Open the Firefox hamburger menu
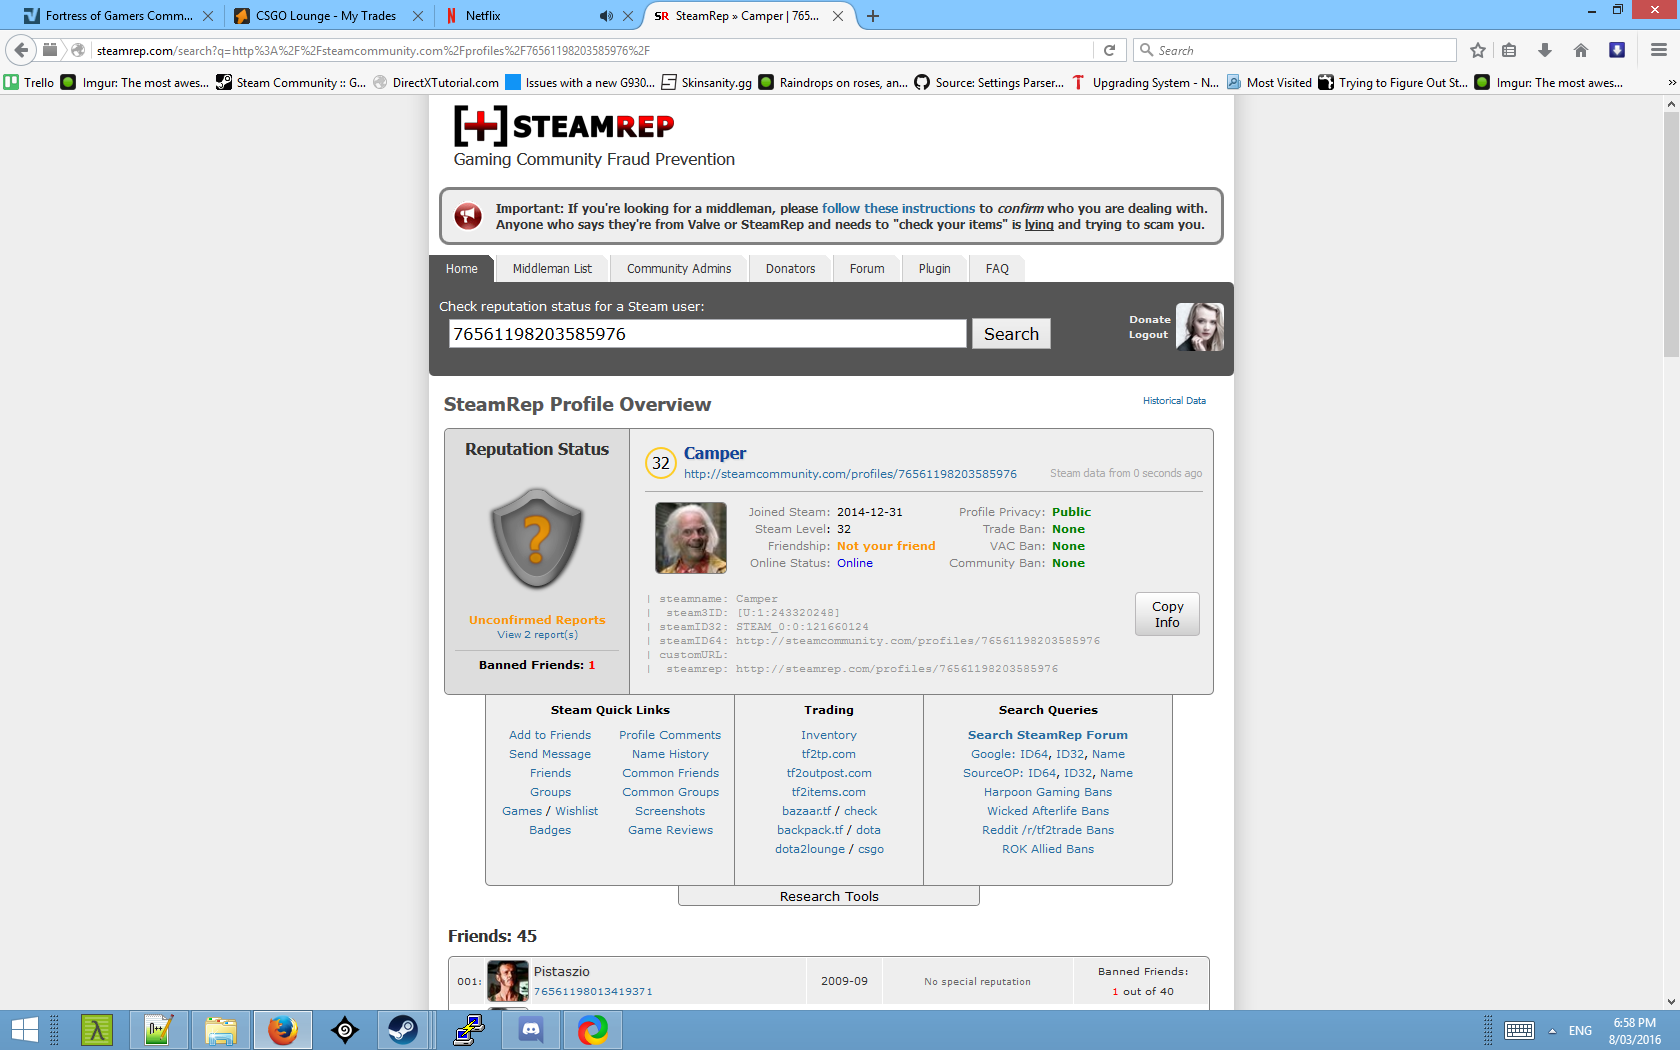Screen dimensions: 1680x1050 click(x=1659, y=50)
